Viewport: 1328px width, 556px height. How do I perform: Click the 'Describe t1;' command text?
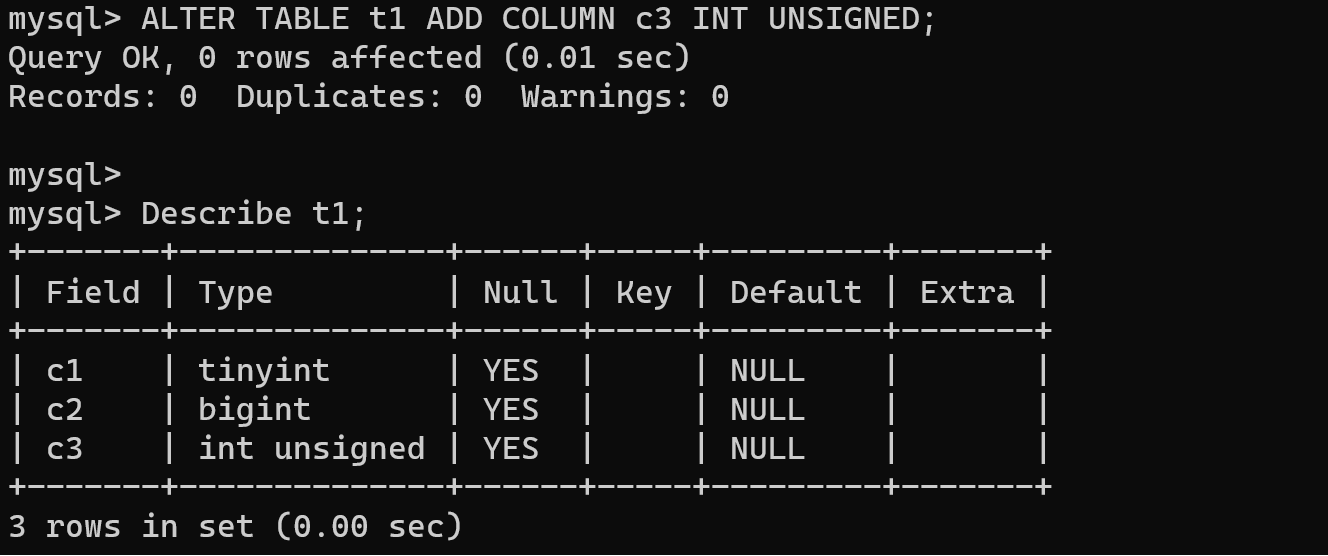tap(254, 214)
